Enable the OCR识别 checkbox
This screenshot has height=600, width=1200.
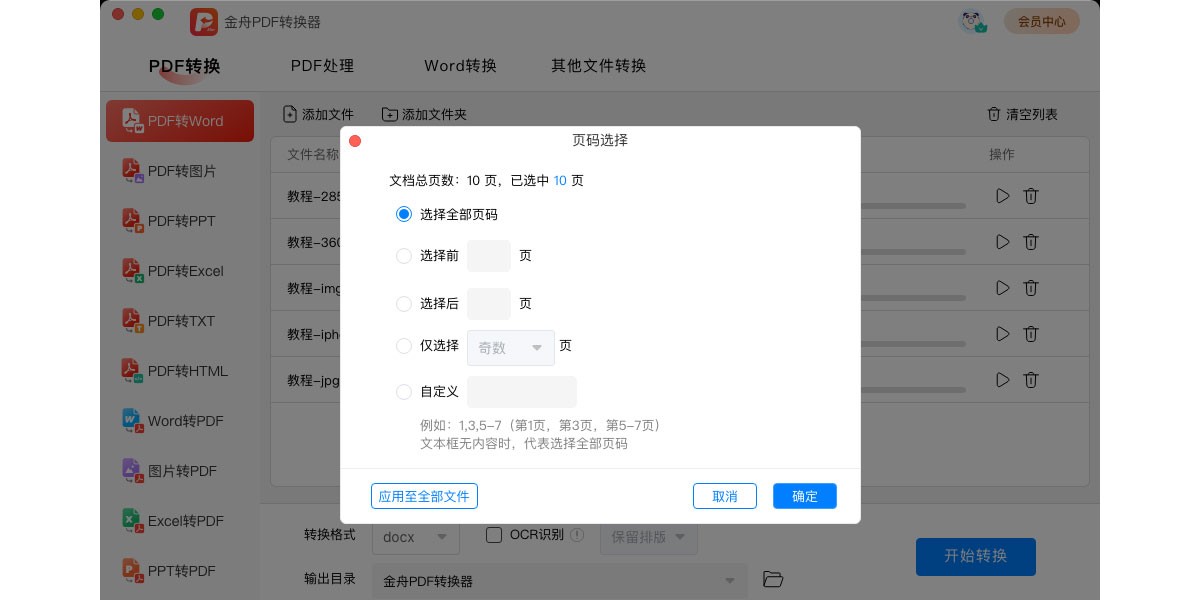click(494, 535)
